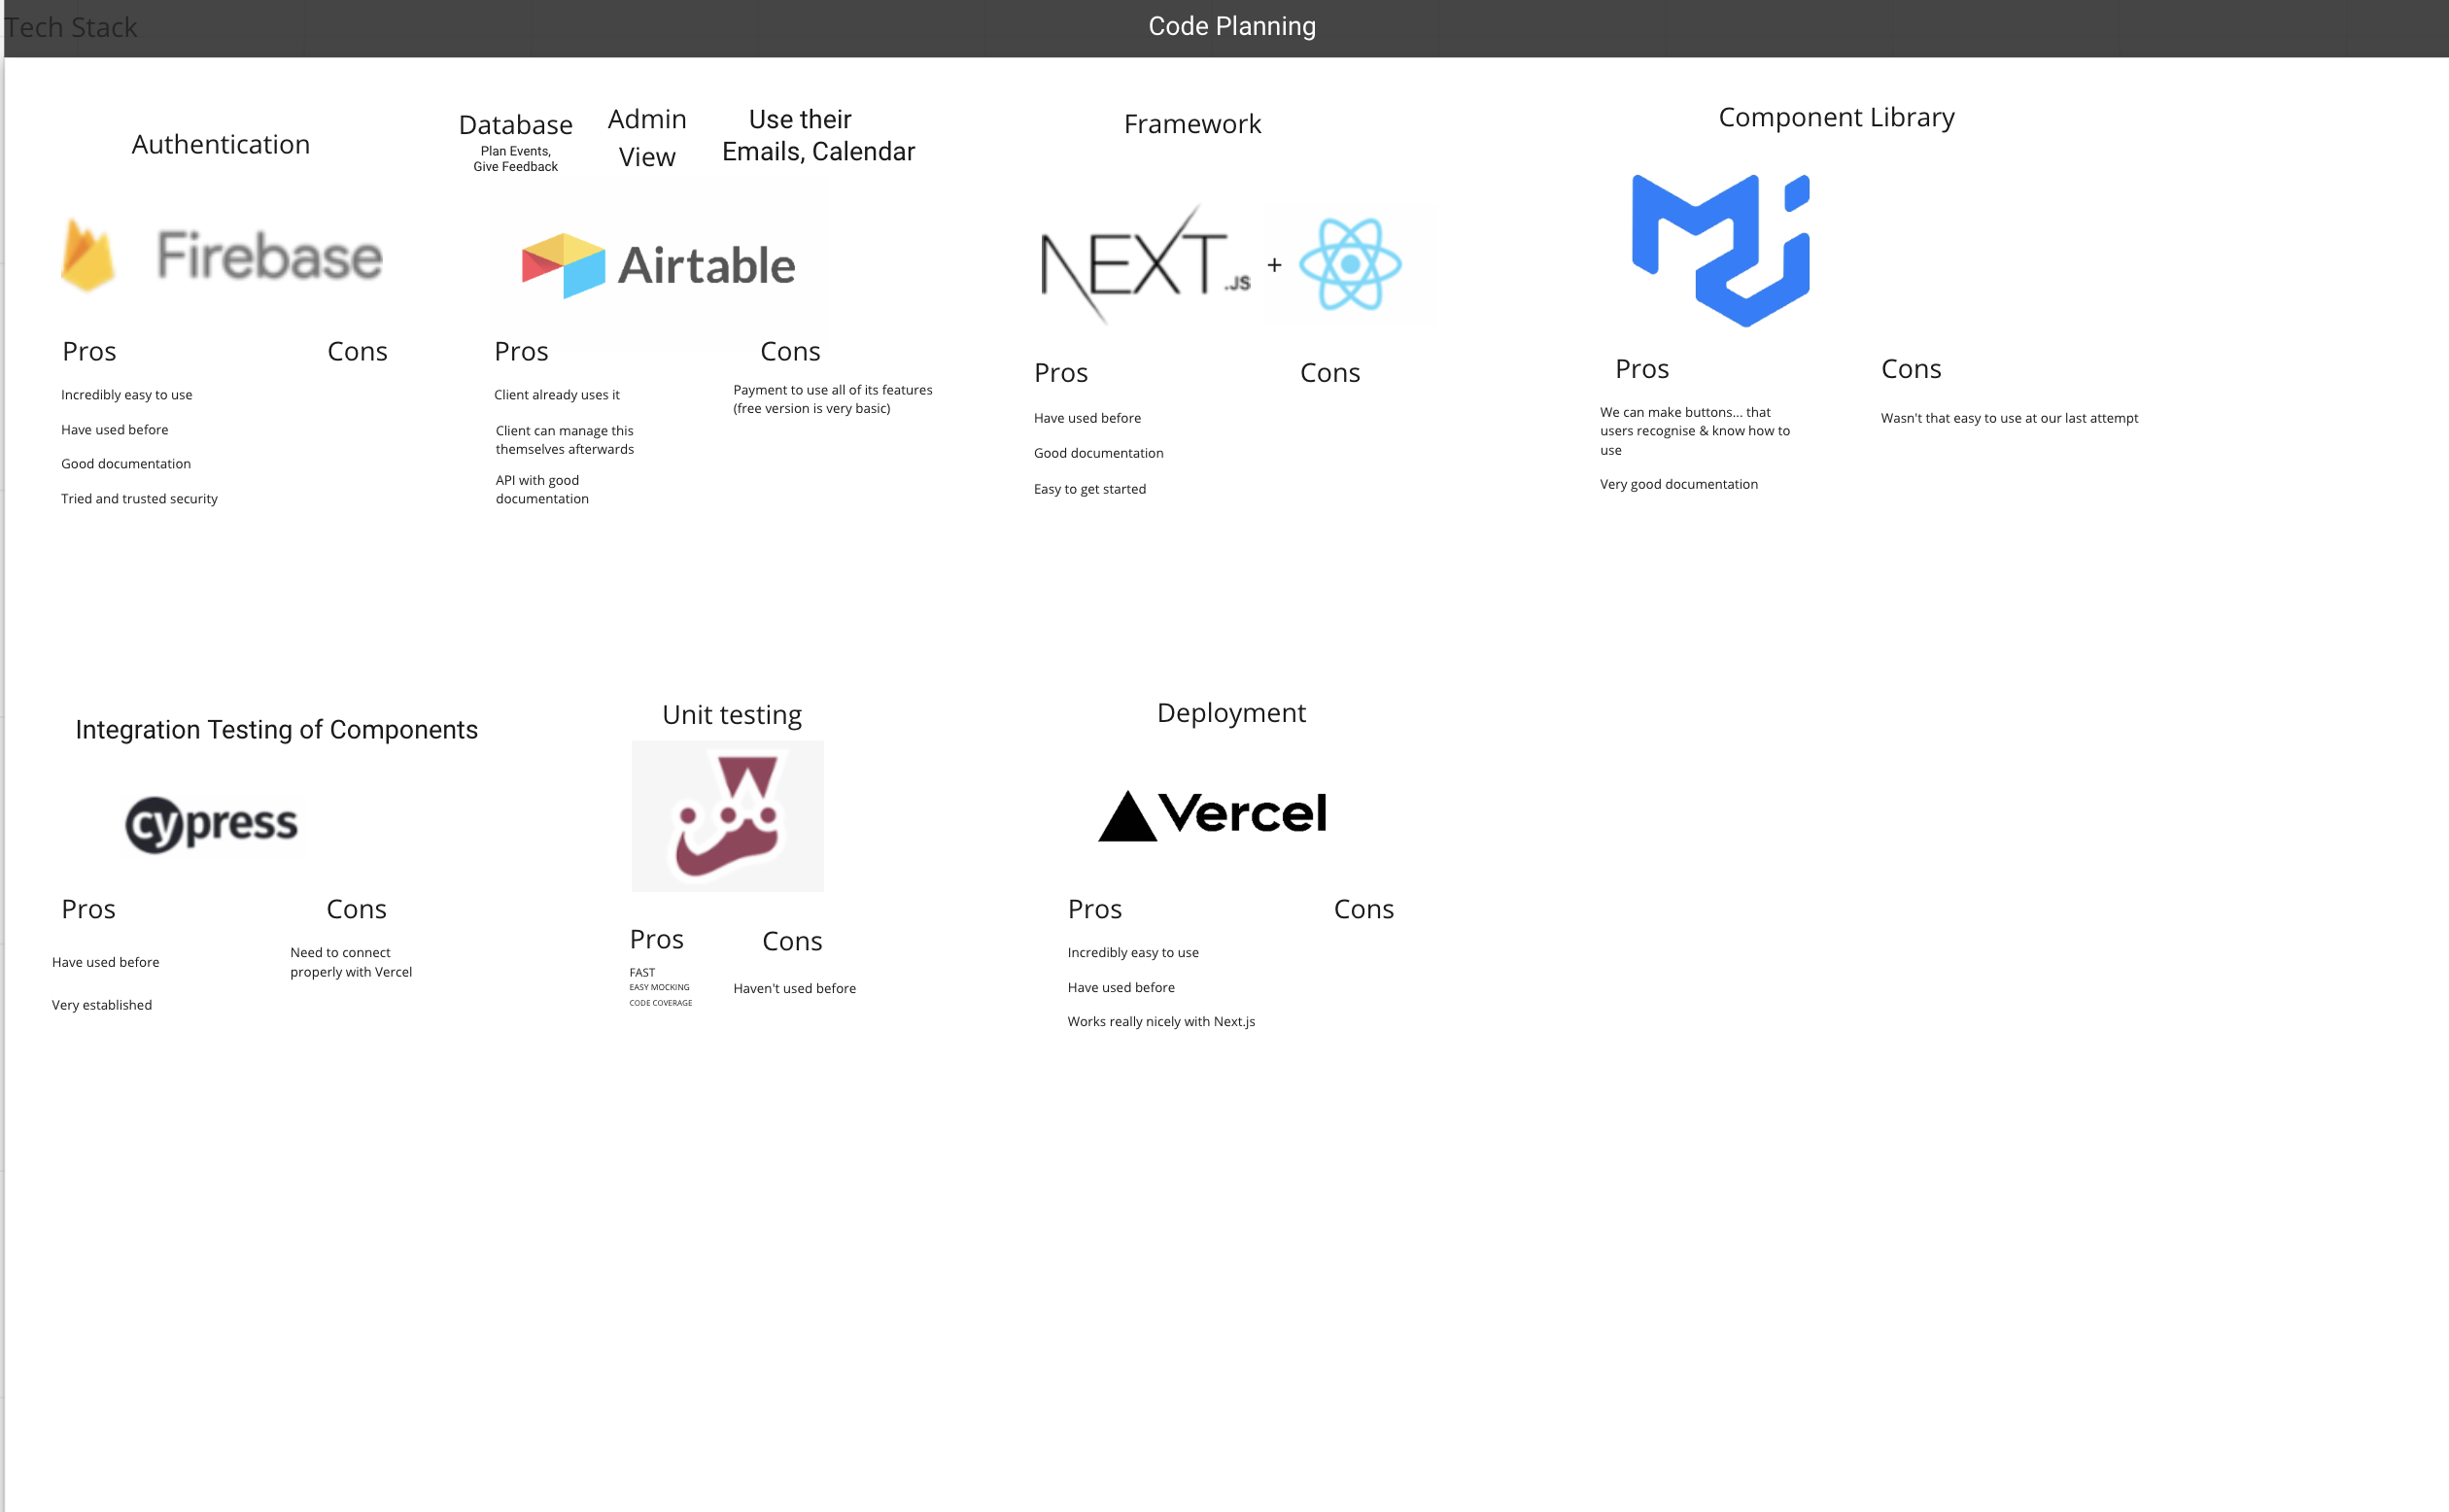Select 'Have used before' in Framework pros
Viewport: 2449px width, 1512px height.
coord(1087,418)
